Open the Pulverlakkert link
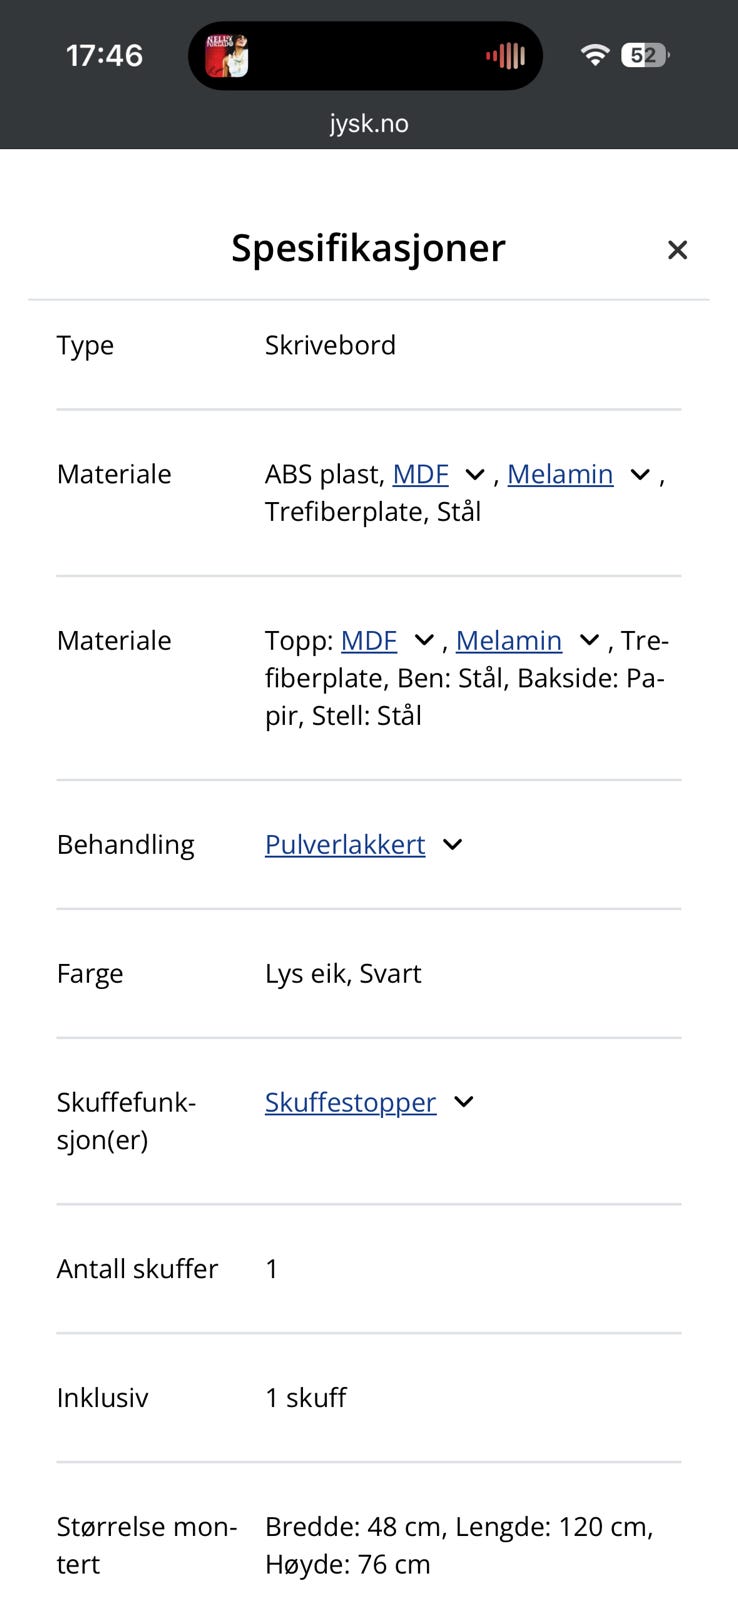This screenshot has height=1600, width=738. tap(345, 844)
